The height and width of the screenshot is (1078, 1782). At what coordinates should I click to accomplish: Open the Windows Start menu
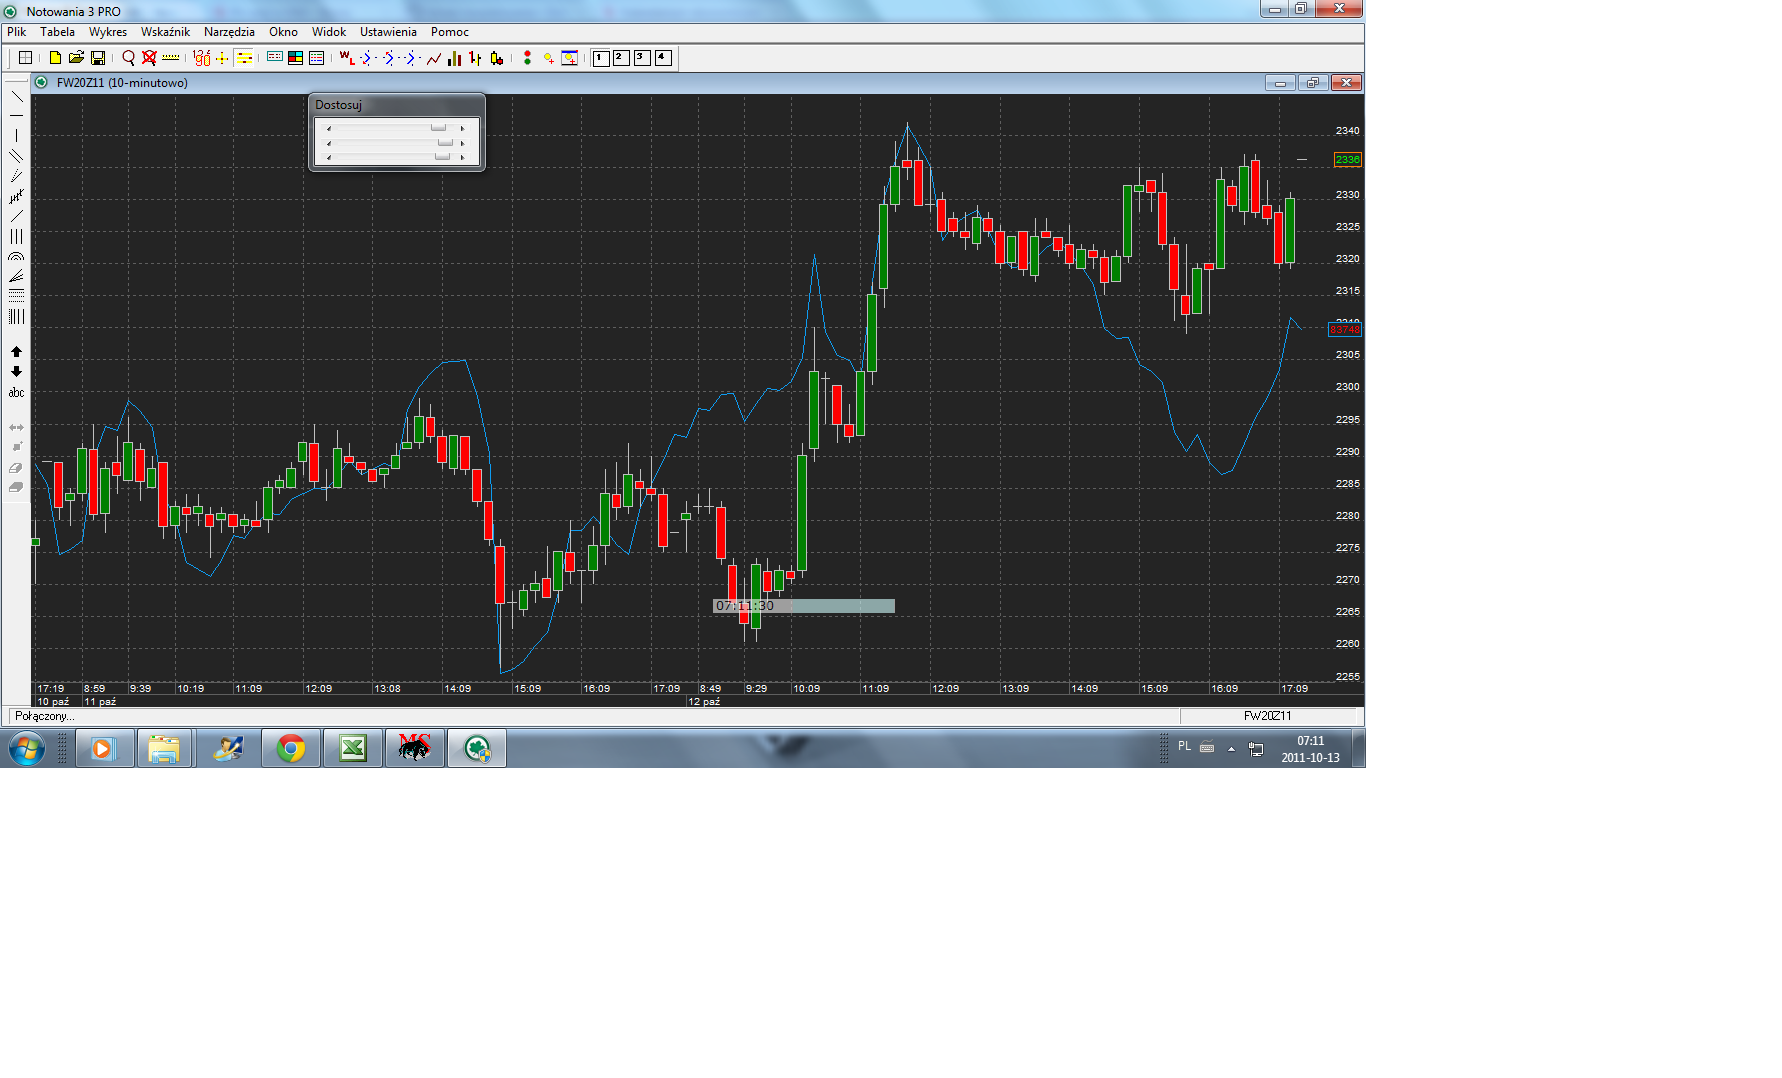coord(26,748)
